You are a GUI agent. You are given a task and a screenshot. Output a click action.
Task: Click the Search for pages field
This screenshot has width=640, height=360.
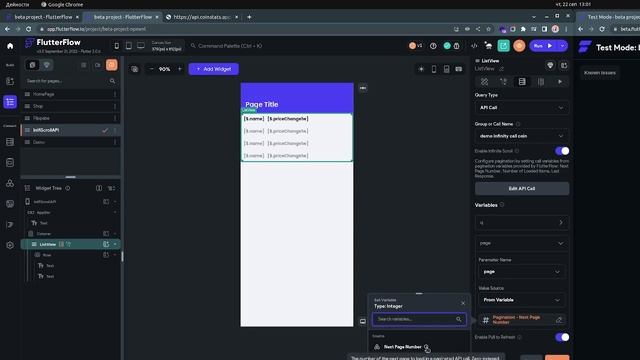click(x=70, y=81)
